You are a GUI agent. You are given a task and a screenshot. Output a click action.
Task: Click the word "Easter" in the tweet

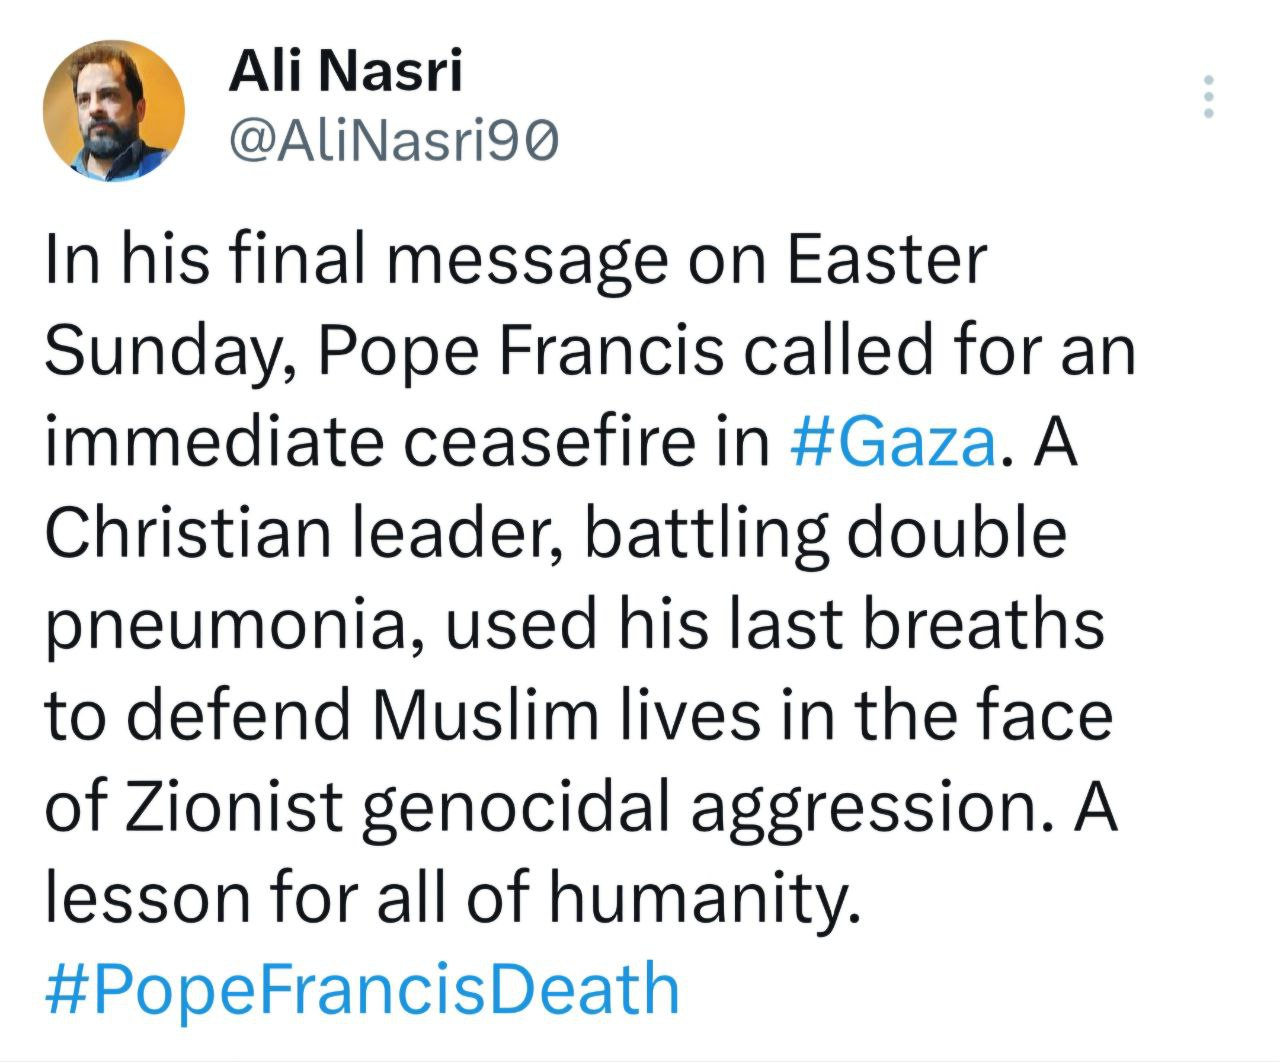pos(886,262)
